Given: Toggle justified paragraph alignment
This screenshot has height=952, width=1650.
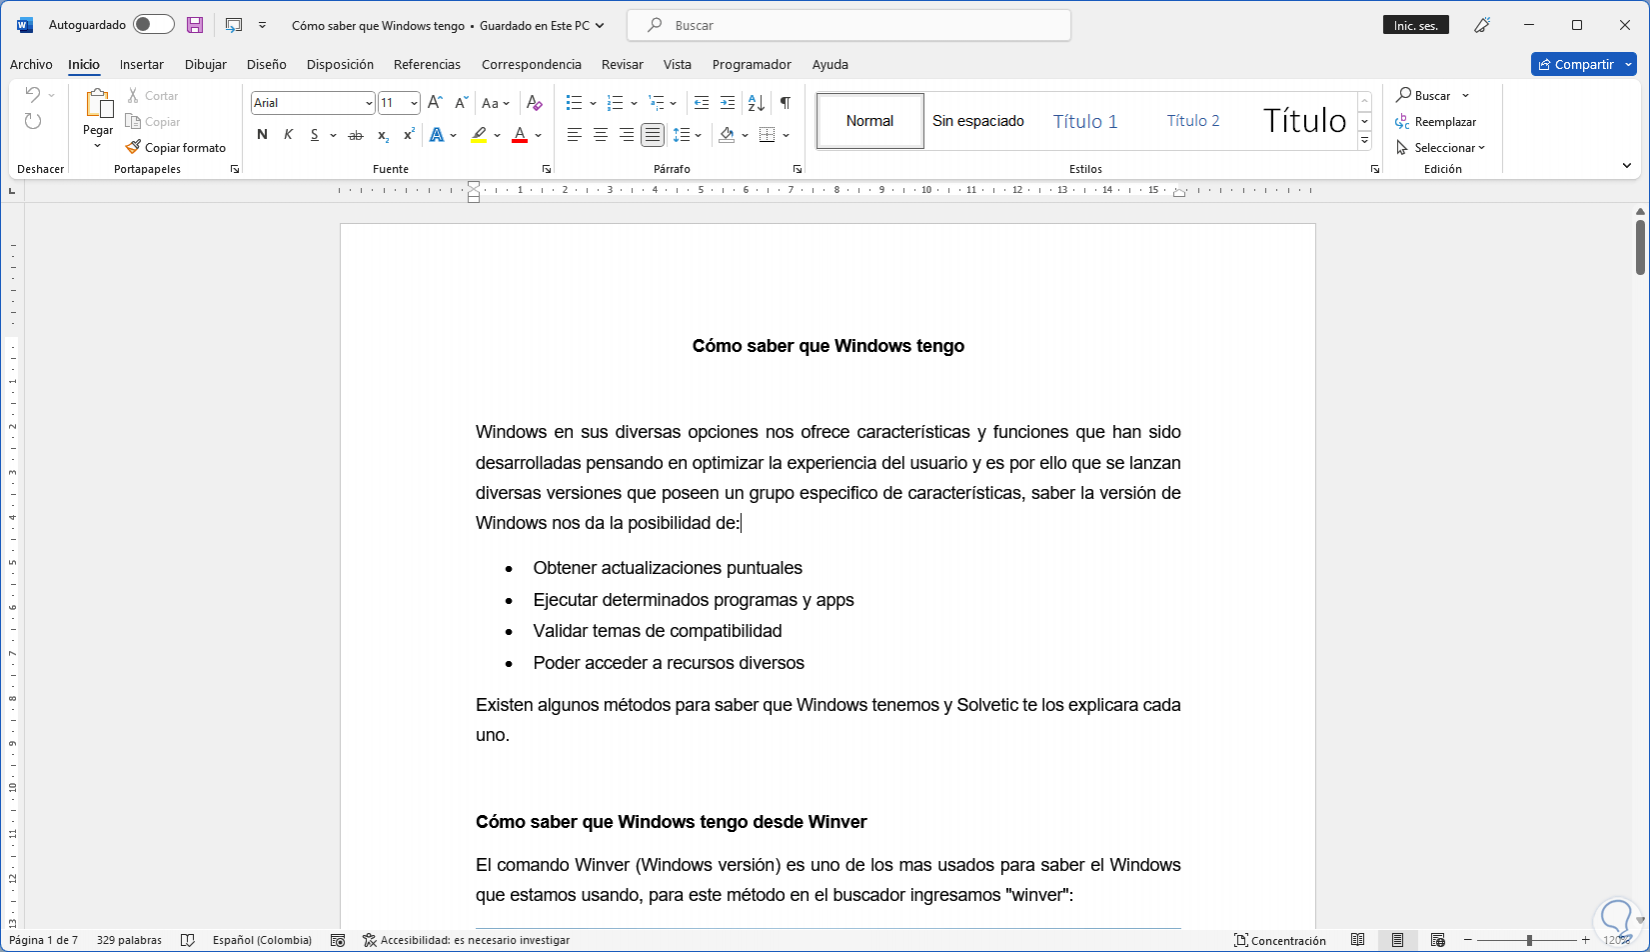Looking at the screenshot, I should [652, 135].
